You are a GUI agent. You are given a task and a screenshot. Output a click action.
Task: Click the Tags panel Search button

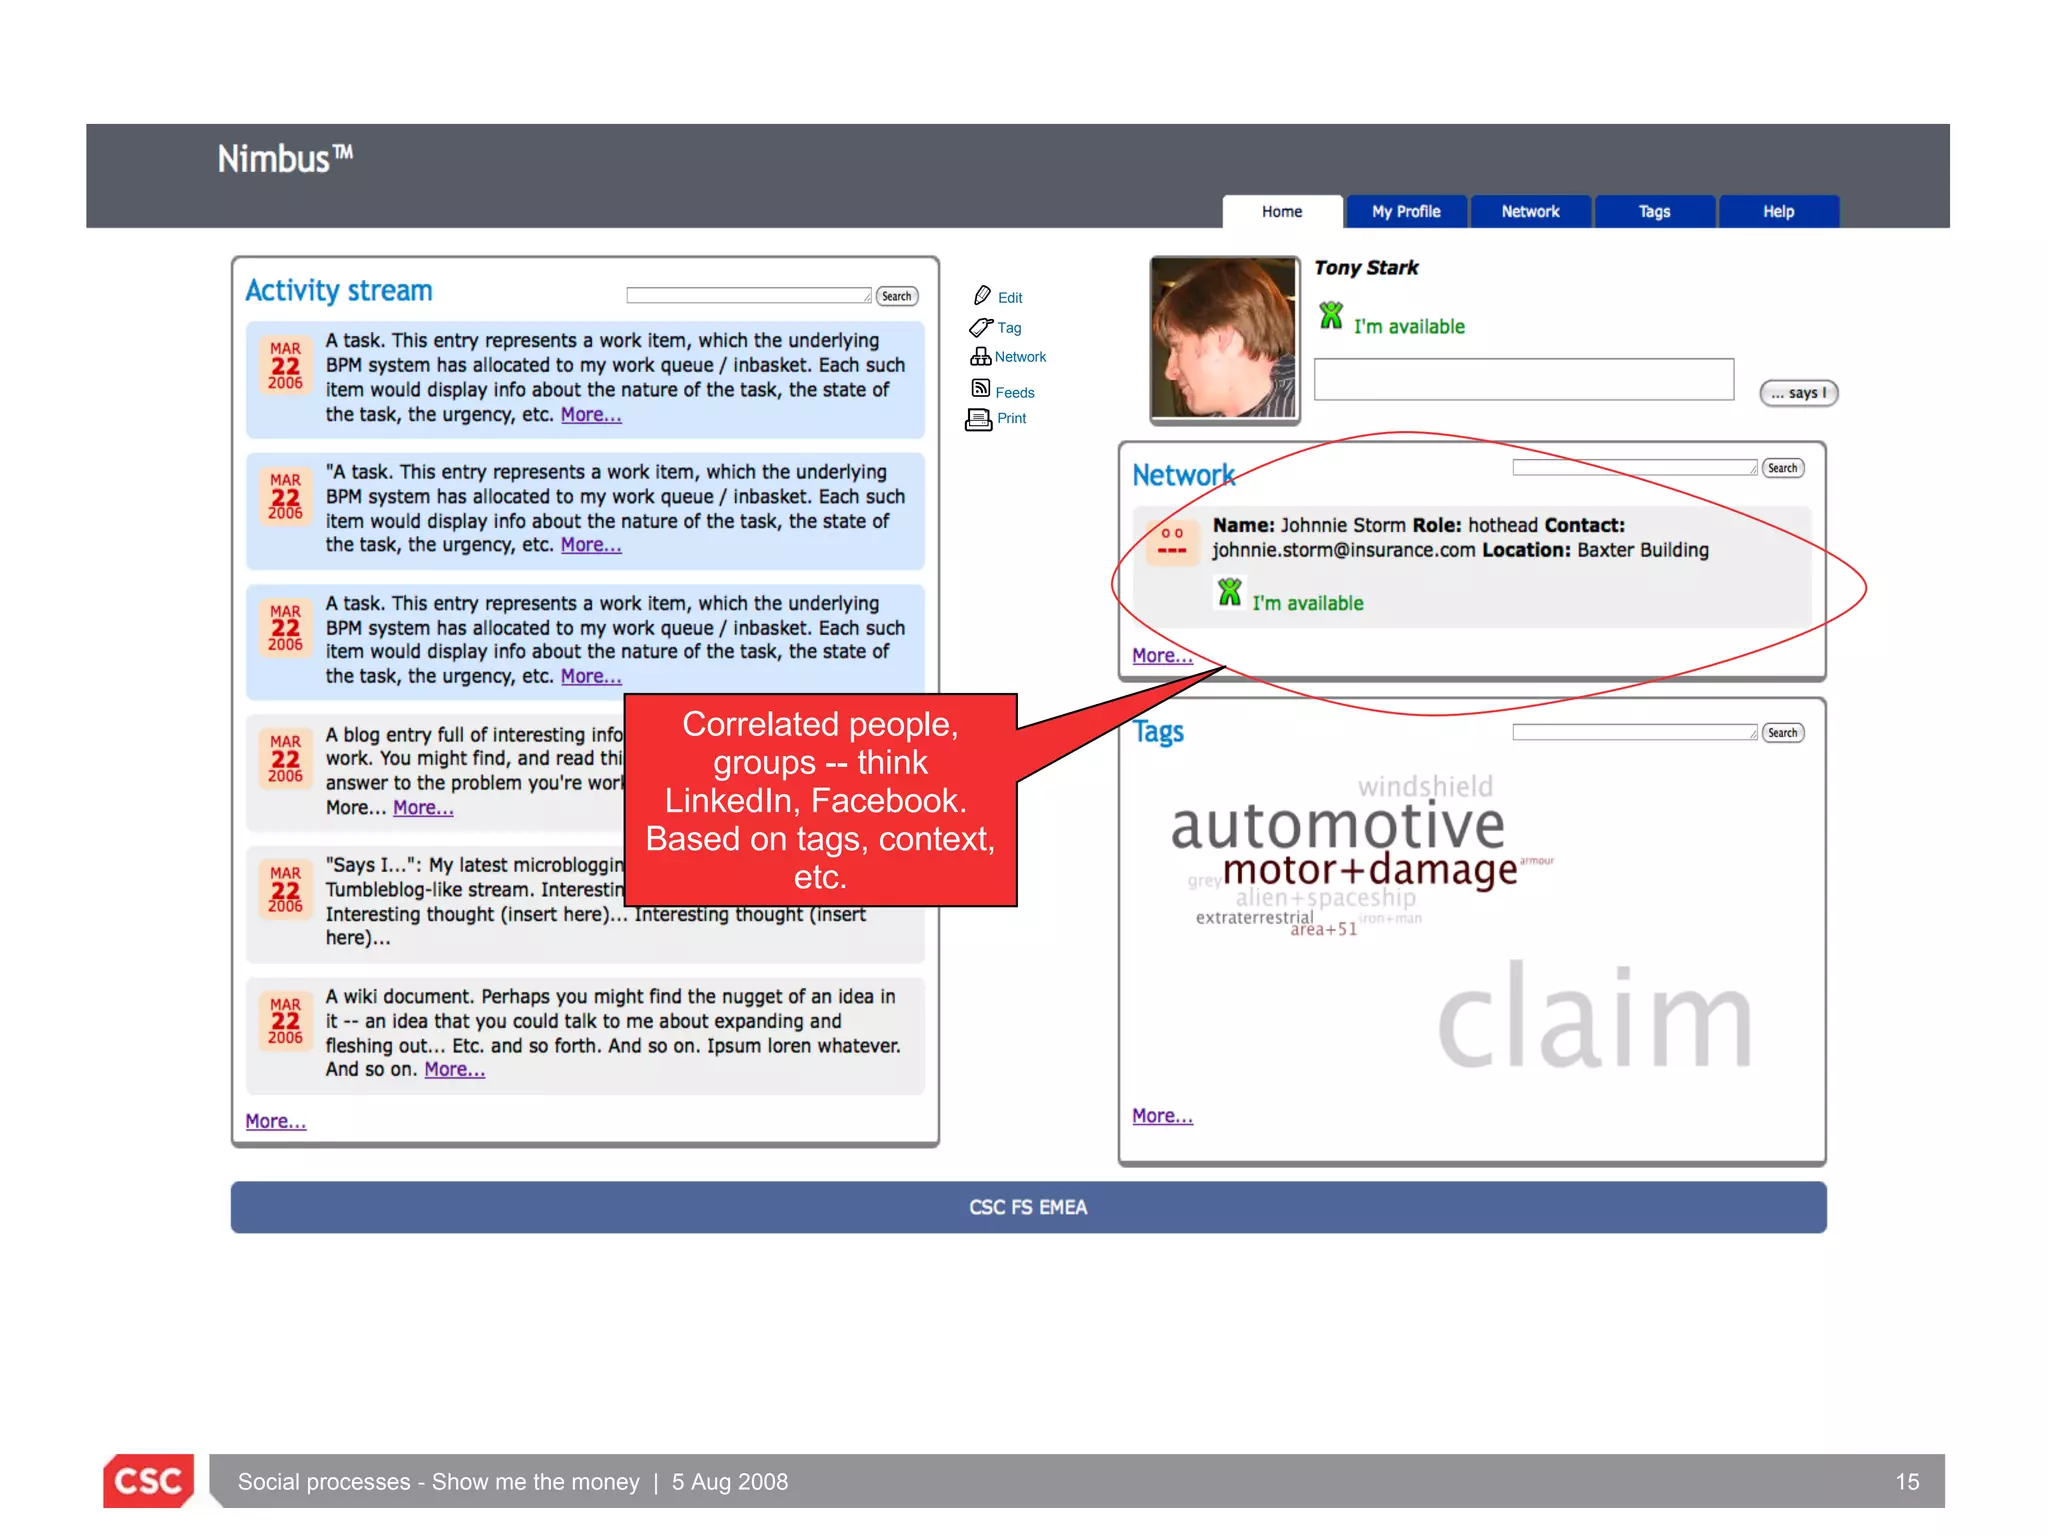point(1783,733)
